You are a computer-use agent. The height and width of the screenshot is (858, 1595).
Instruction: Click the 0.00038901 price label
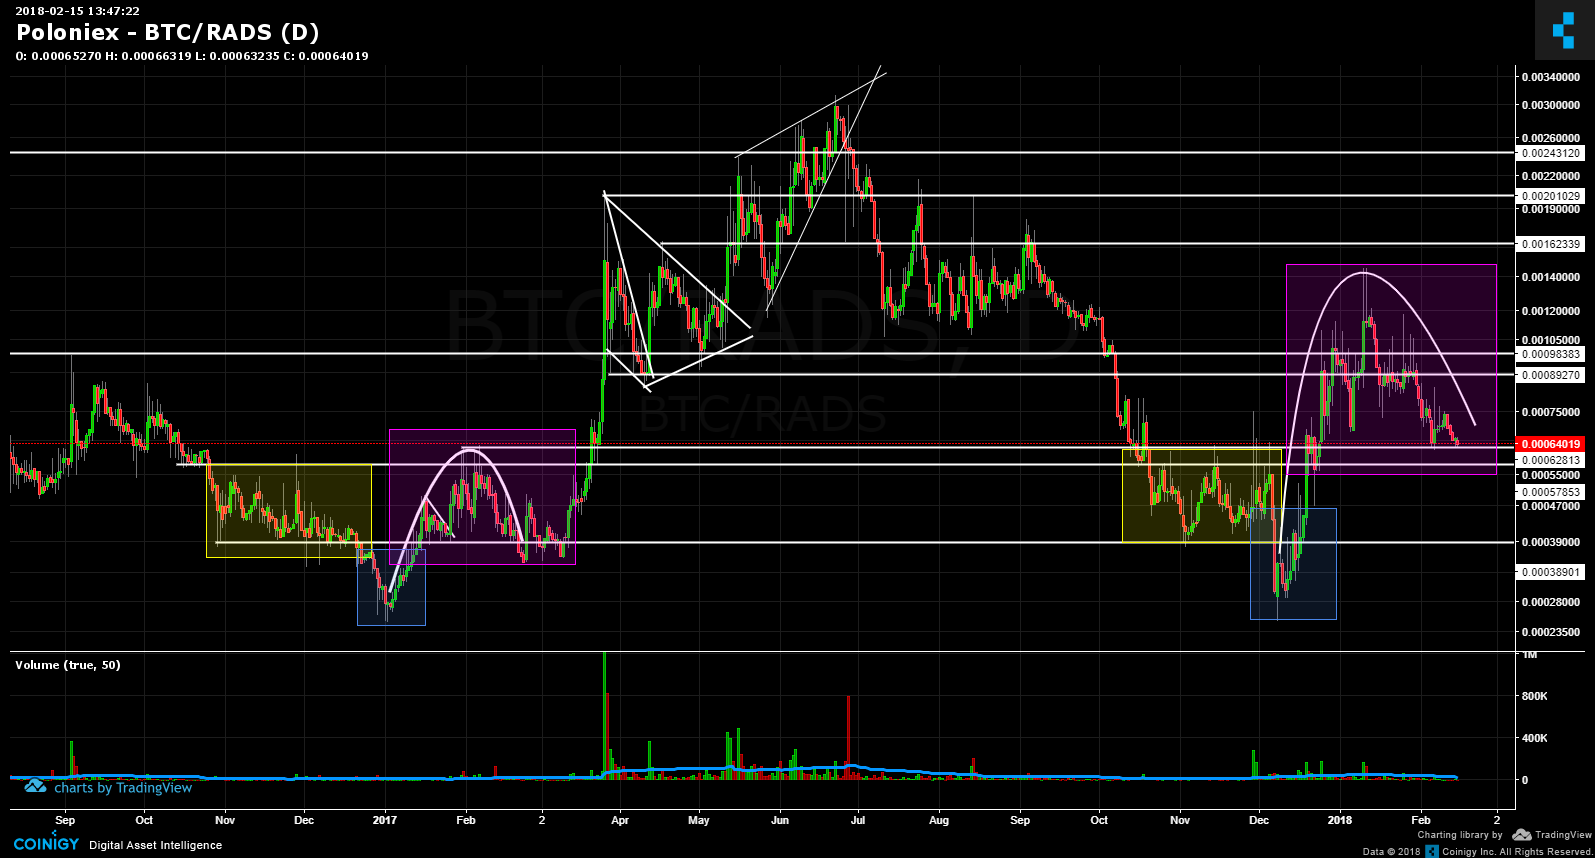tap(1550, 572)
